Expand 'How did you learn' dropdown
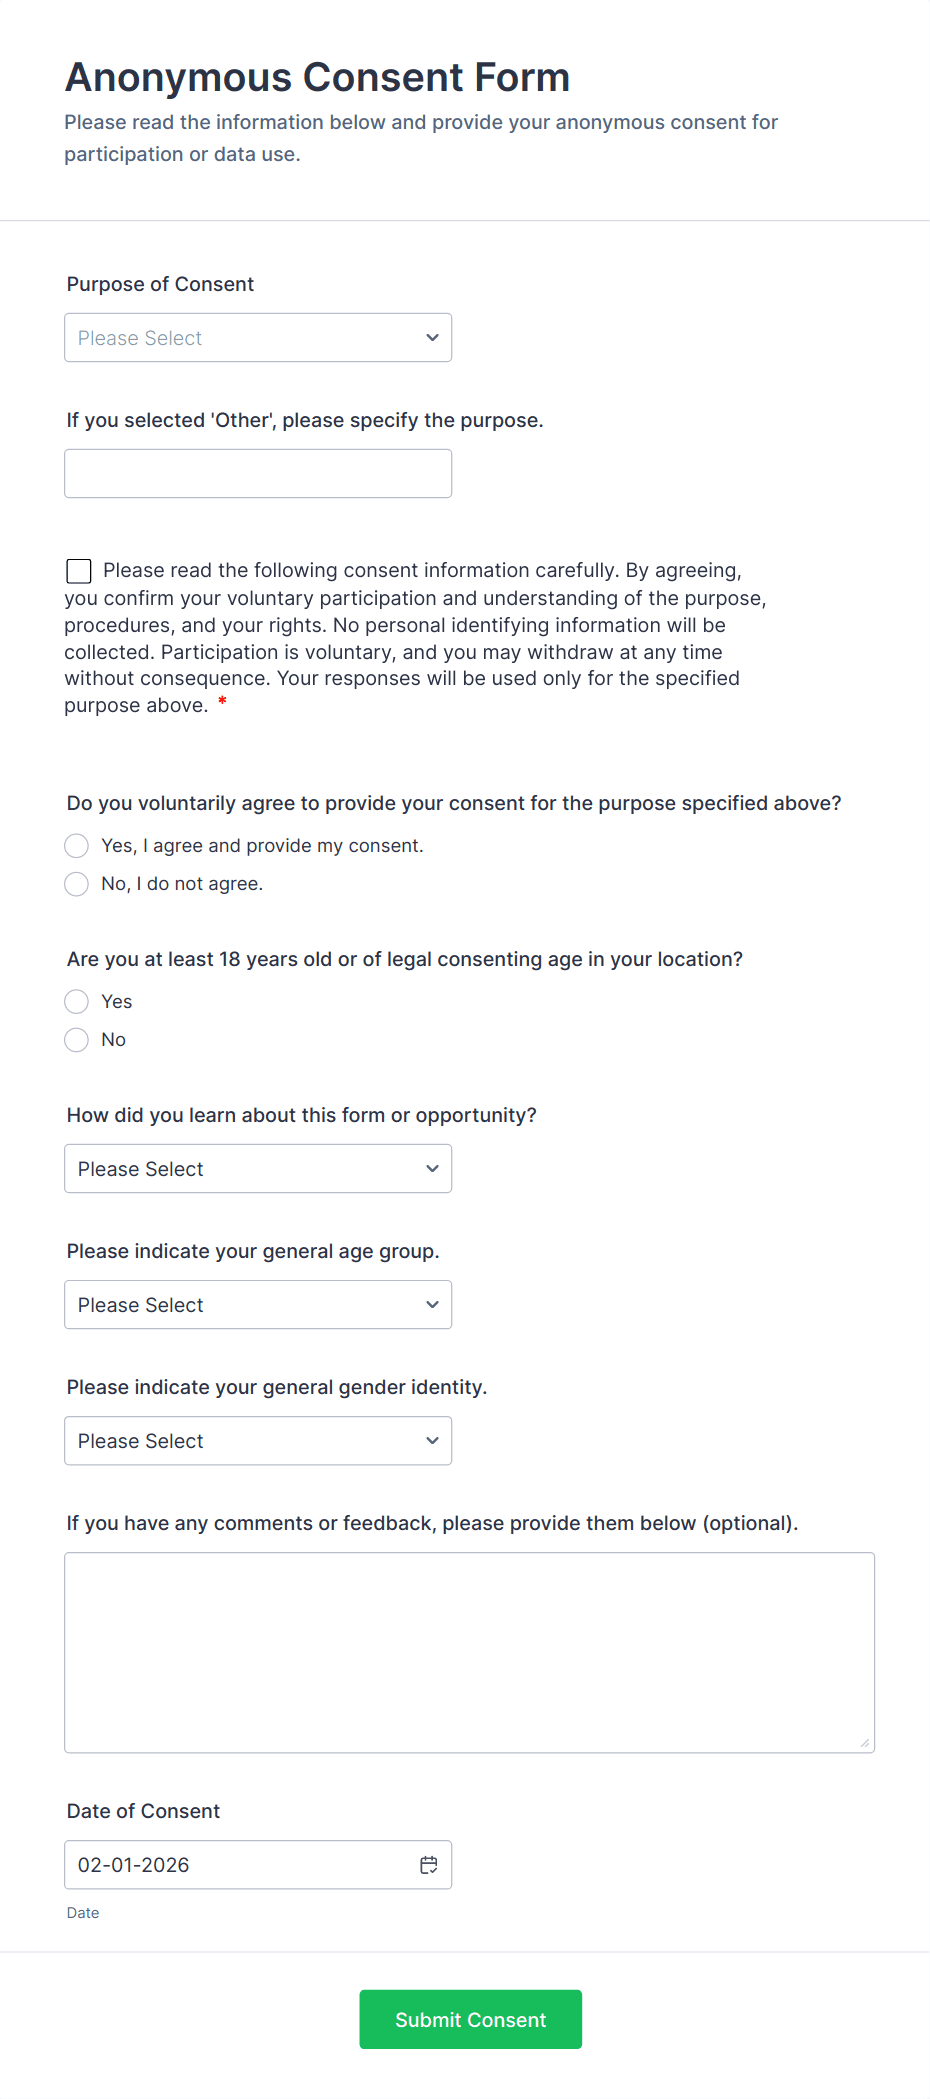This screenshot has width=930, height=2099. [x=257, y=1169]
